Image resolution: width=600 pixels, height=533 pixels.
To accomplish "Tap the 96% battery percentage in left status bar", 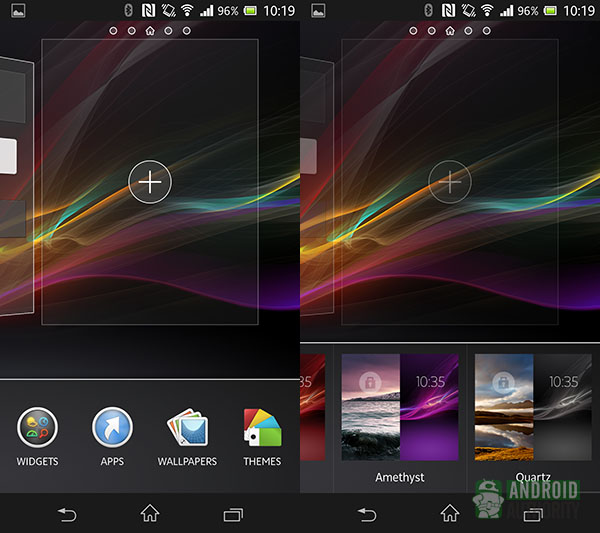I will point(228,10).
